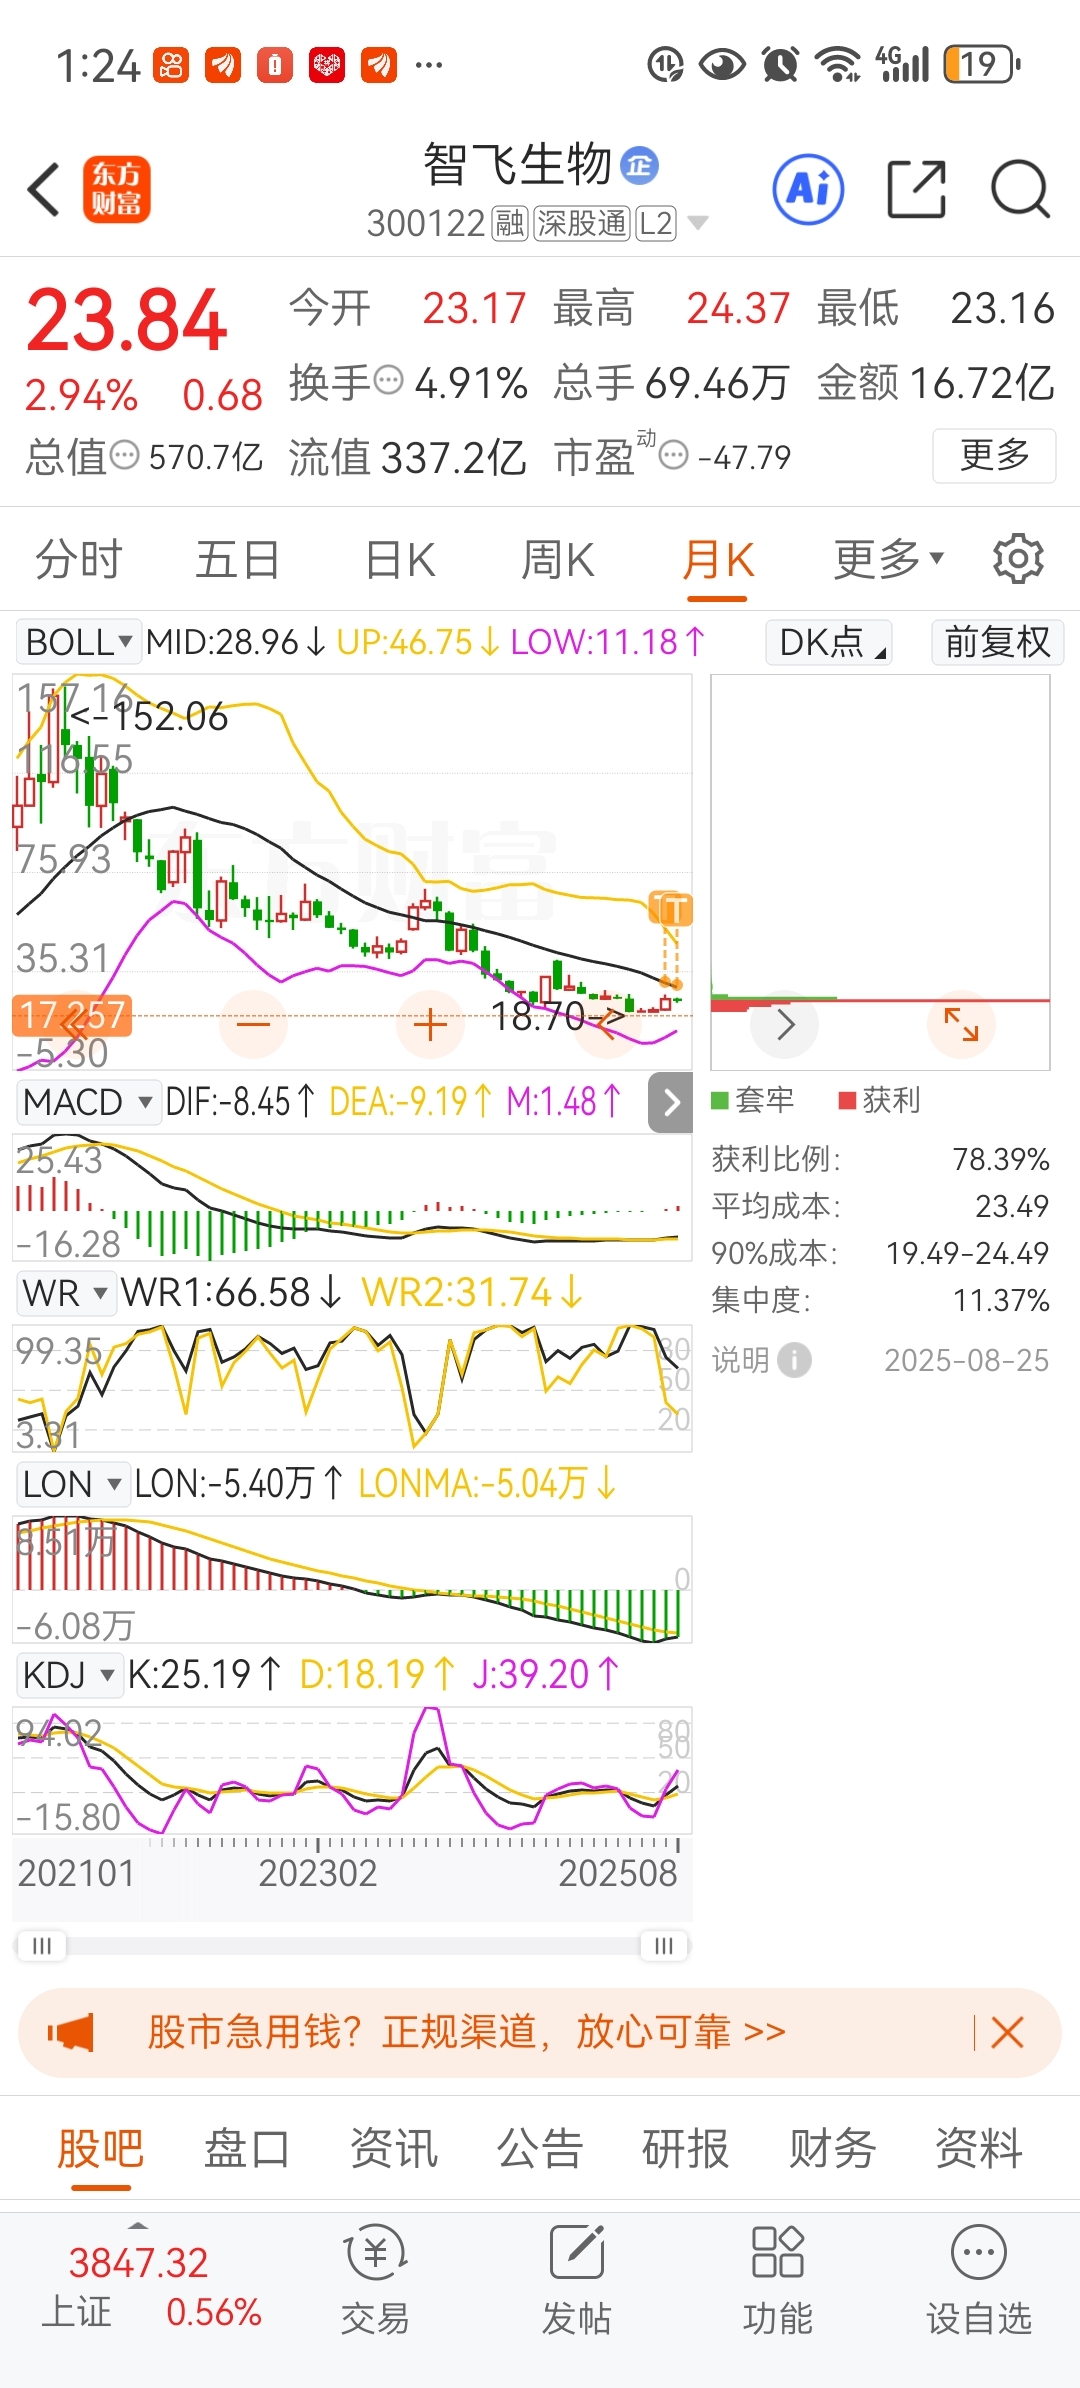Tap the enterprise badge beside 智飞生物
The width and height of the screenshot is (1080, 2388).
[639, 165]
